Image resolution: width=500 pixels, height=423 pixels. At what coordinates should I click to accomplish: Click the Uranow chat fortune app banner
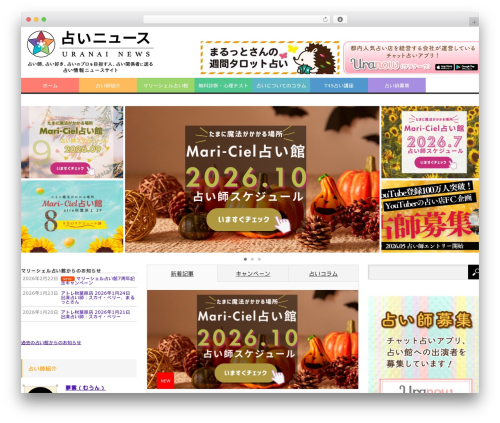pos(411,58)
